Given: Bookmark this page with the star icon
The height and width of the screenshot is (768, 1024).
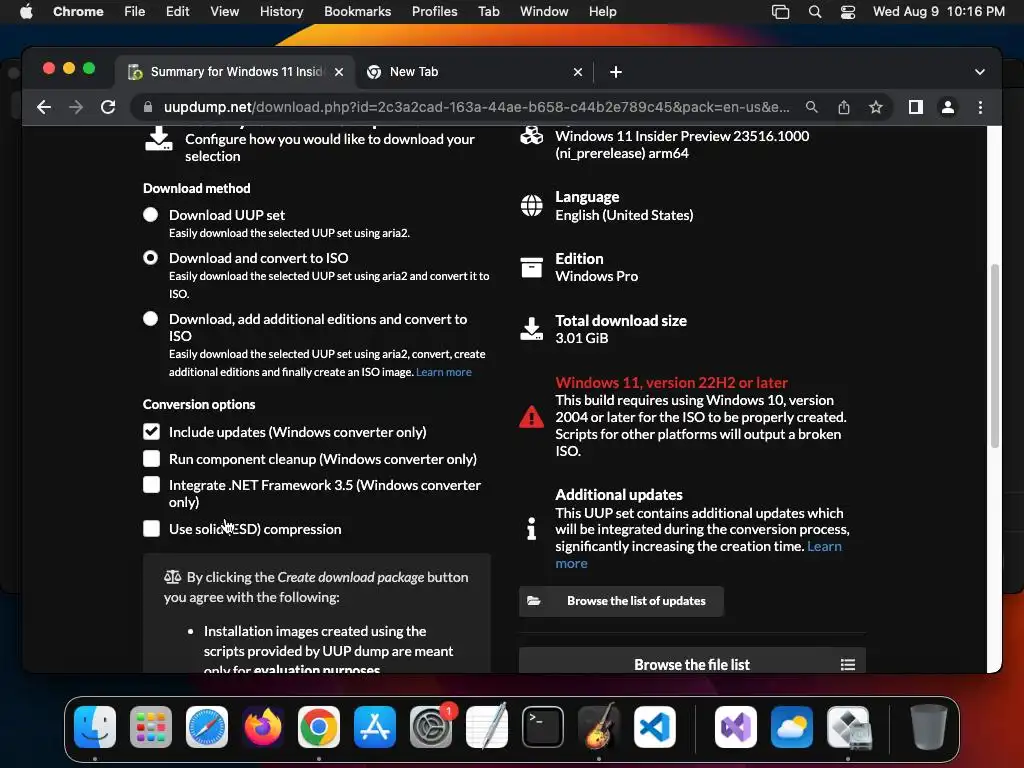Looking at the screenshot, I should [876, 107].
